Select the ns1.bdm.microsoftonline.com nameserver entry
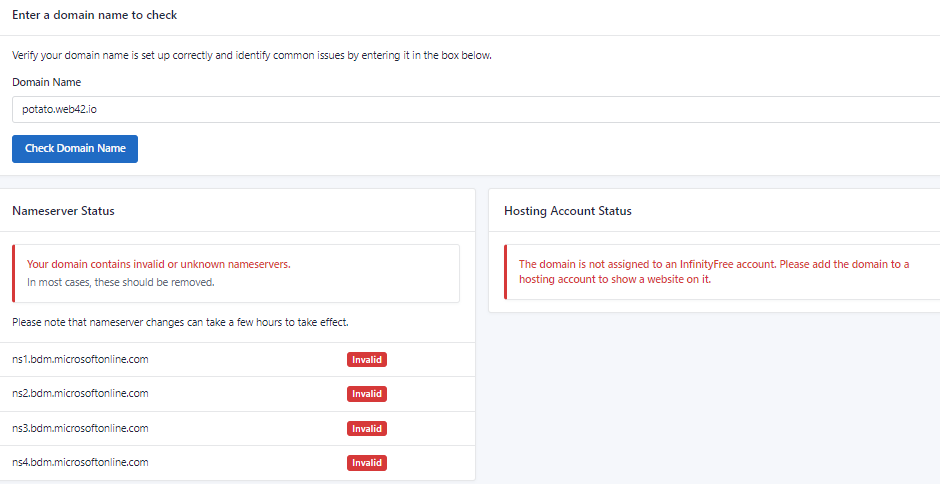 click(80, 359)
